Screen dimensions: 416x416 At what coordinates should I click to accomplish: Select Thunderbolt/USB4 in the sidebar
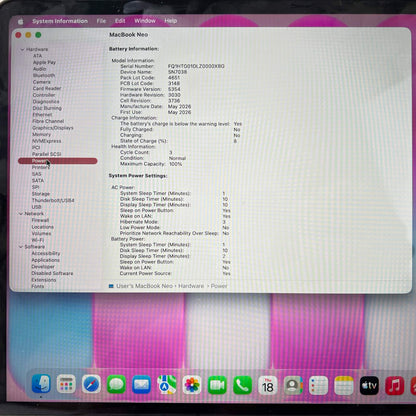53,200
